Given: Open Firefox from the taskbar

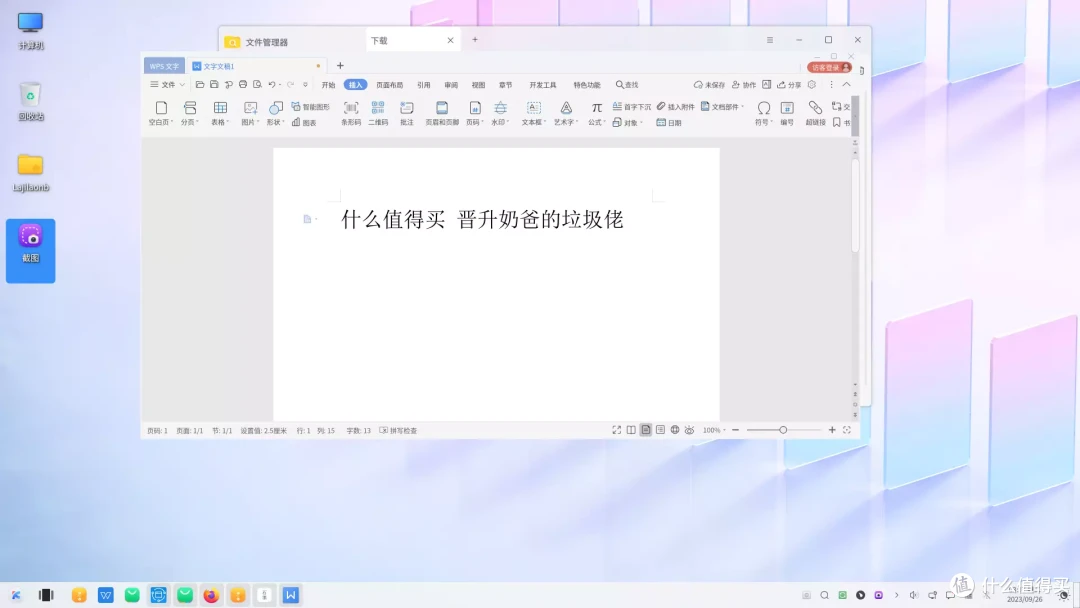Looking at the screenshot, I should (211, 596).
